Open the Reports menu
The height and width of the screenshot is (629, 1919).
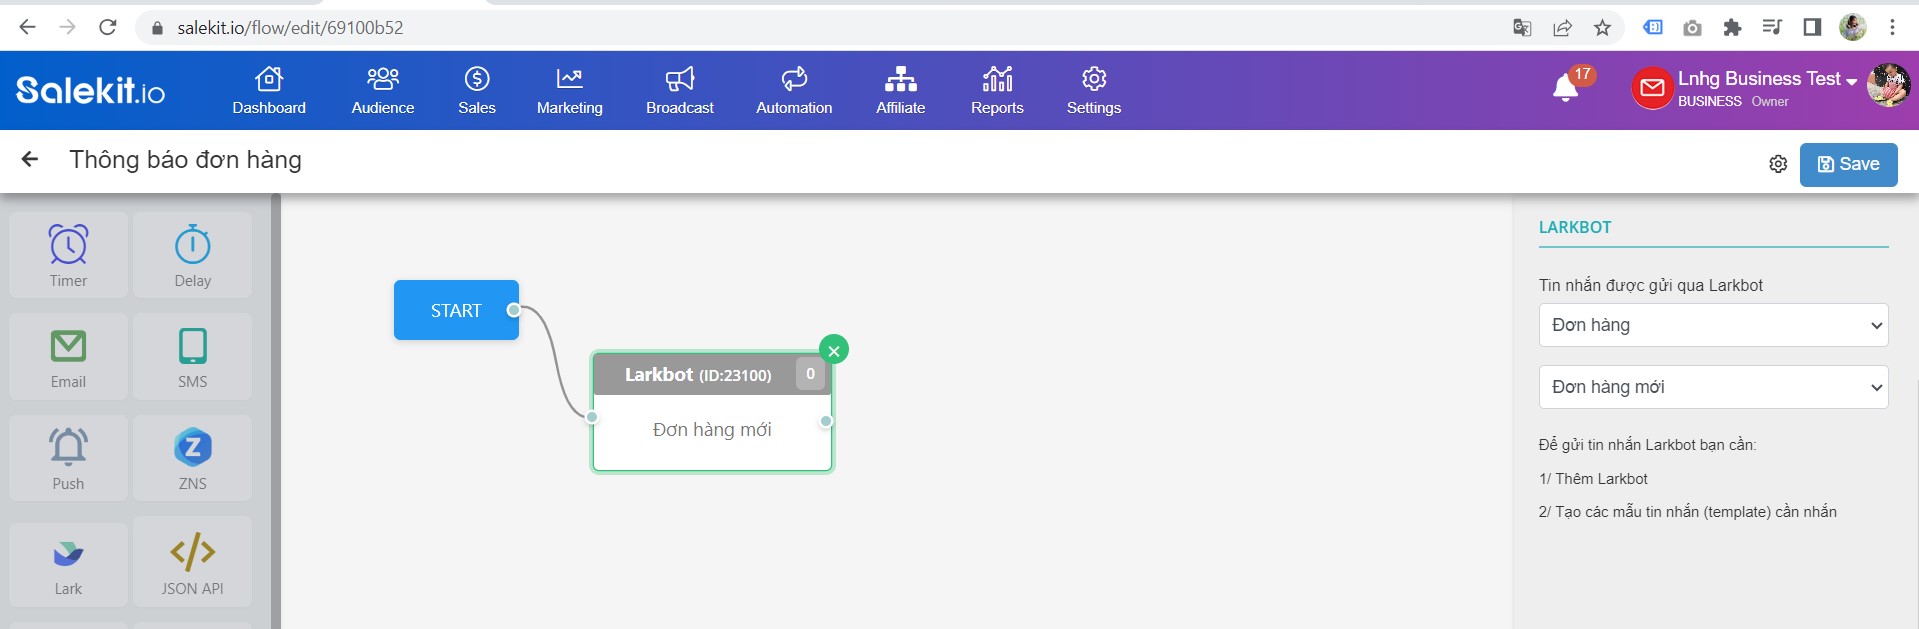(x=997, y=91)
